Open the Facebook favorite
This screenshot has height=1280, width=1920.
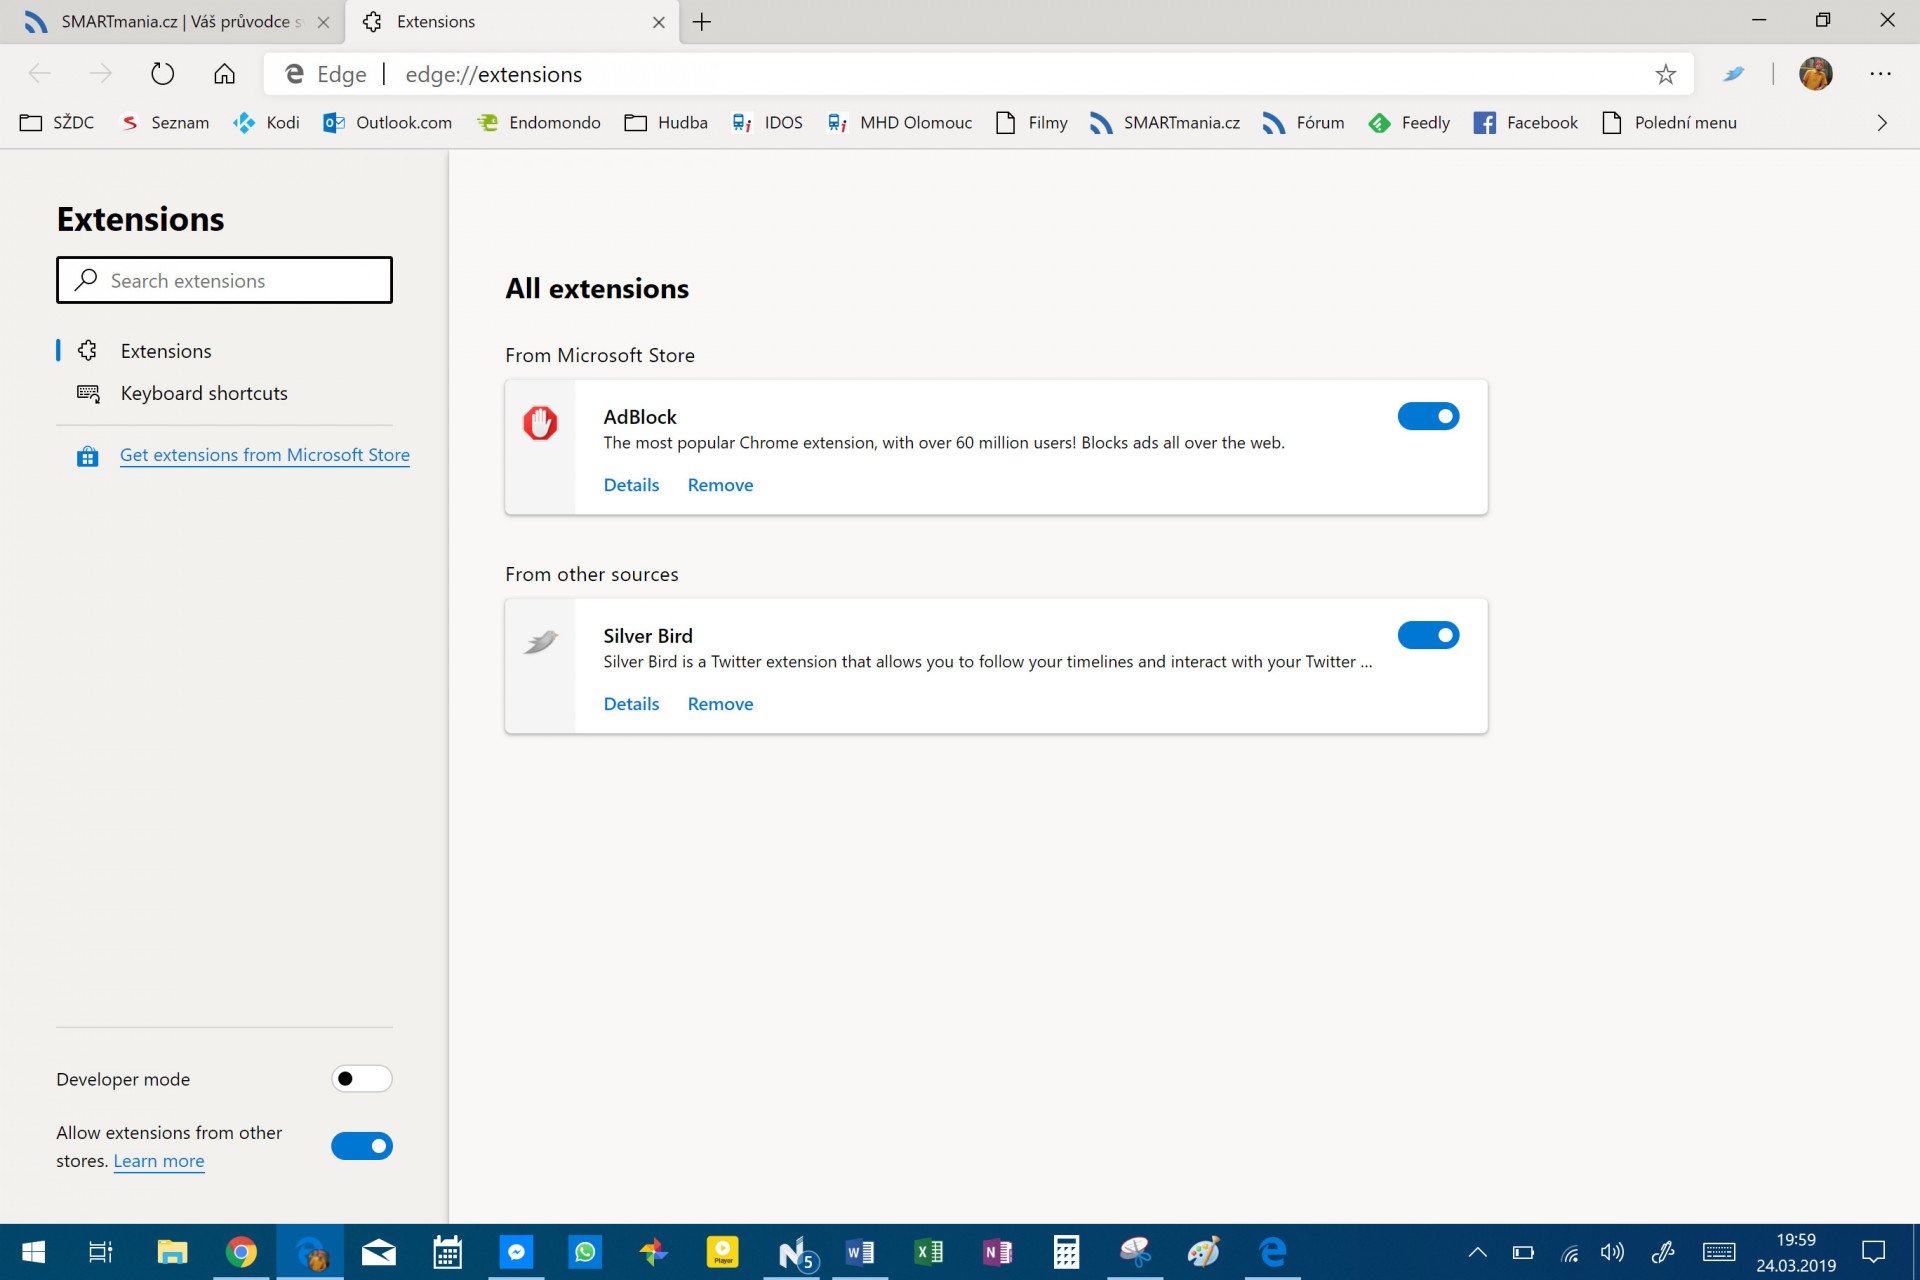click(1526, 123)
